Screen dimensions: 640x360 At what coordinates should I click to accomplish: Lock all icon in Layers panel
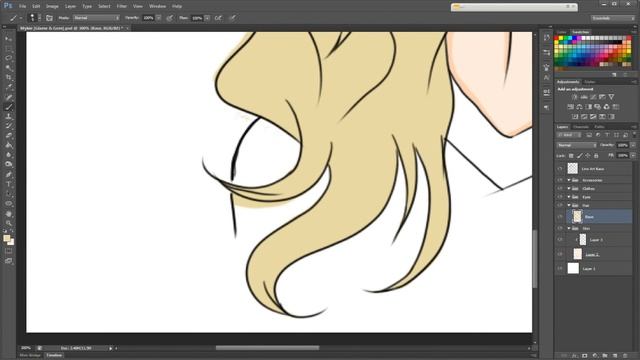pyautogui.click(x=596, y=156)
